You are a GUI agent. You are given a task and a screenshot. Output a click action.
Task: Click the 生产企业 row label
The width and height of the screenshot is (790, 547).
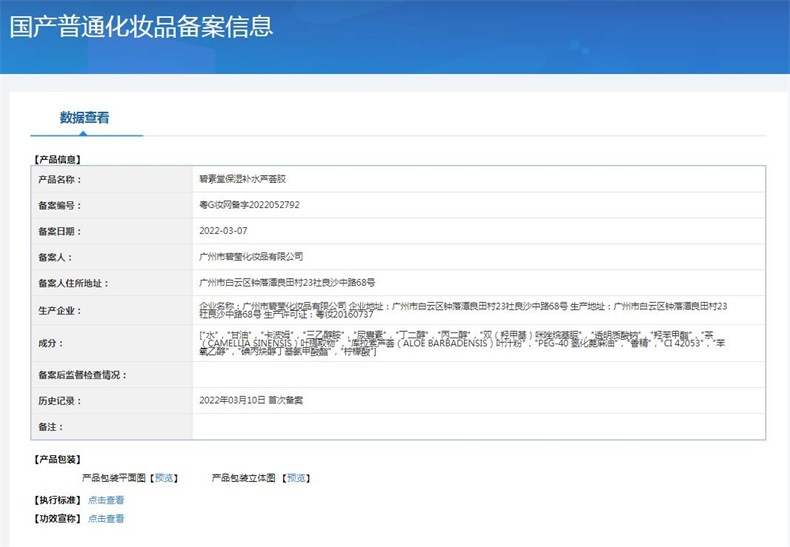pos(59,311)
